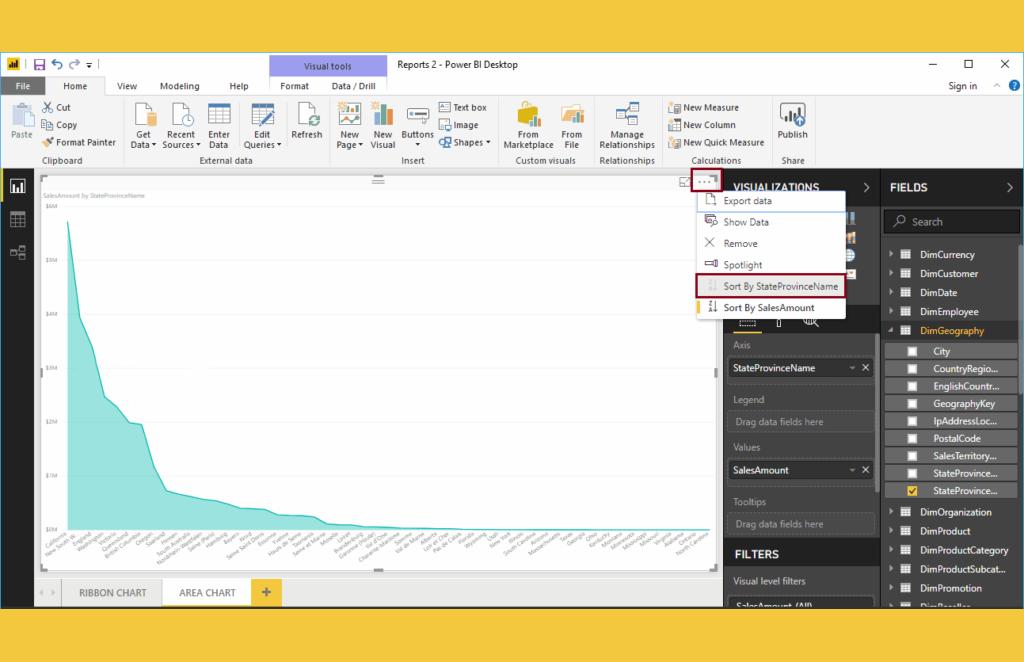Check the PostalCode field checkbox

click(x=912, y=439)
